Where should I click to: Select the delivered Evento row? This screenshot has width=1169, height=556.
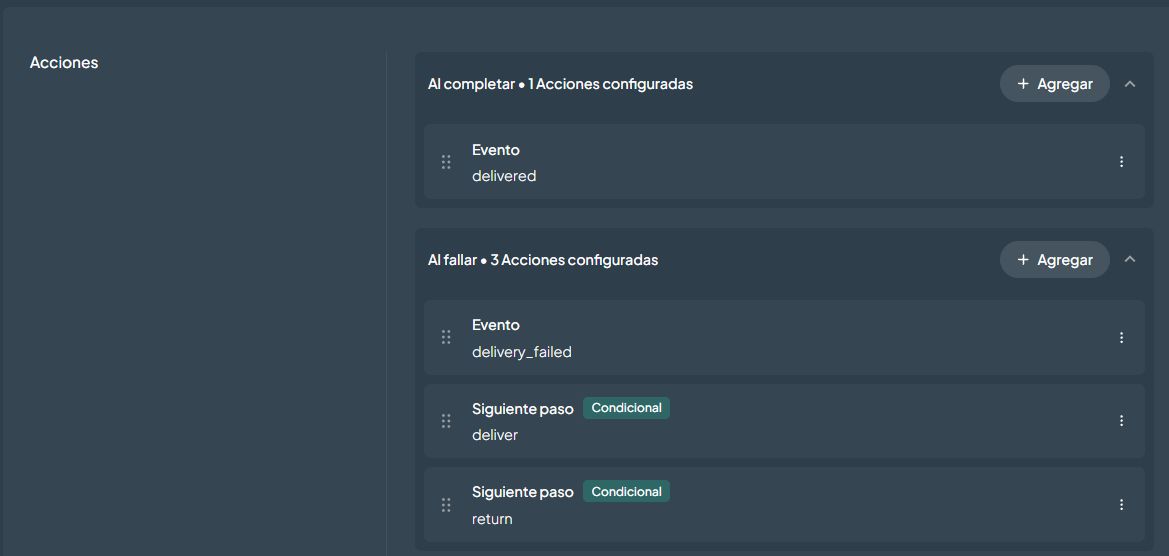[784, 162]
